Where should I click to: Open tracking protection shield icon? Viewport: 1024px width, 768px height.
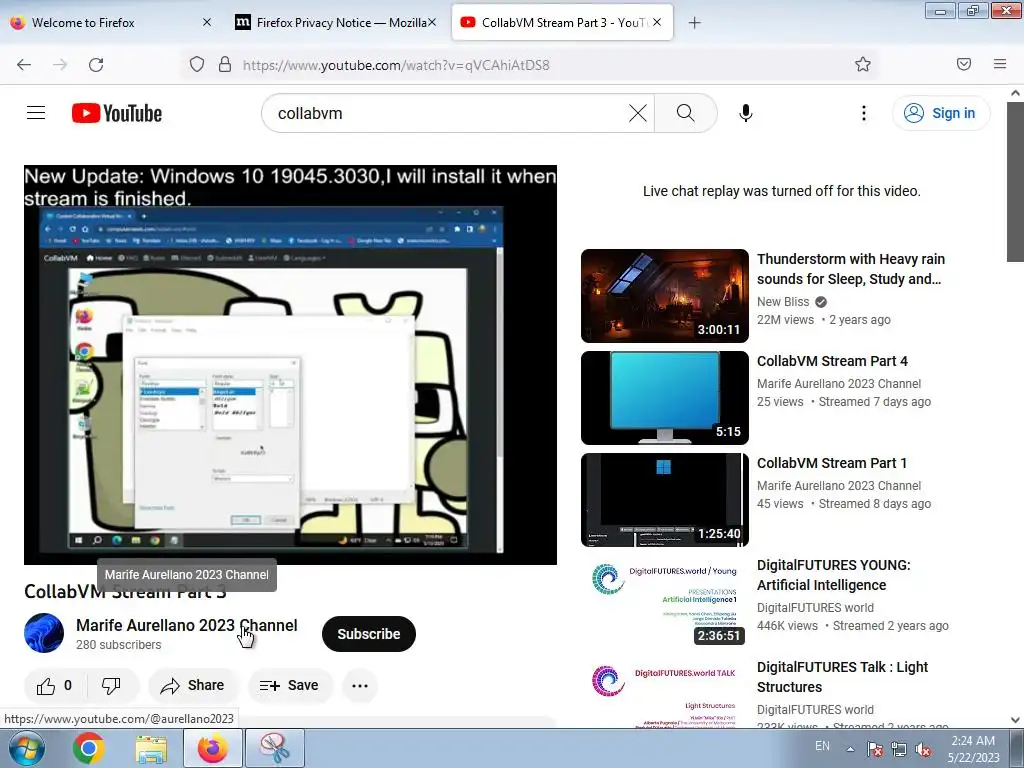197,65
